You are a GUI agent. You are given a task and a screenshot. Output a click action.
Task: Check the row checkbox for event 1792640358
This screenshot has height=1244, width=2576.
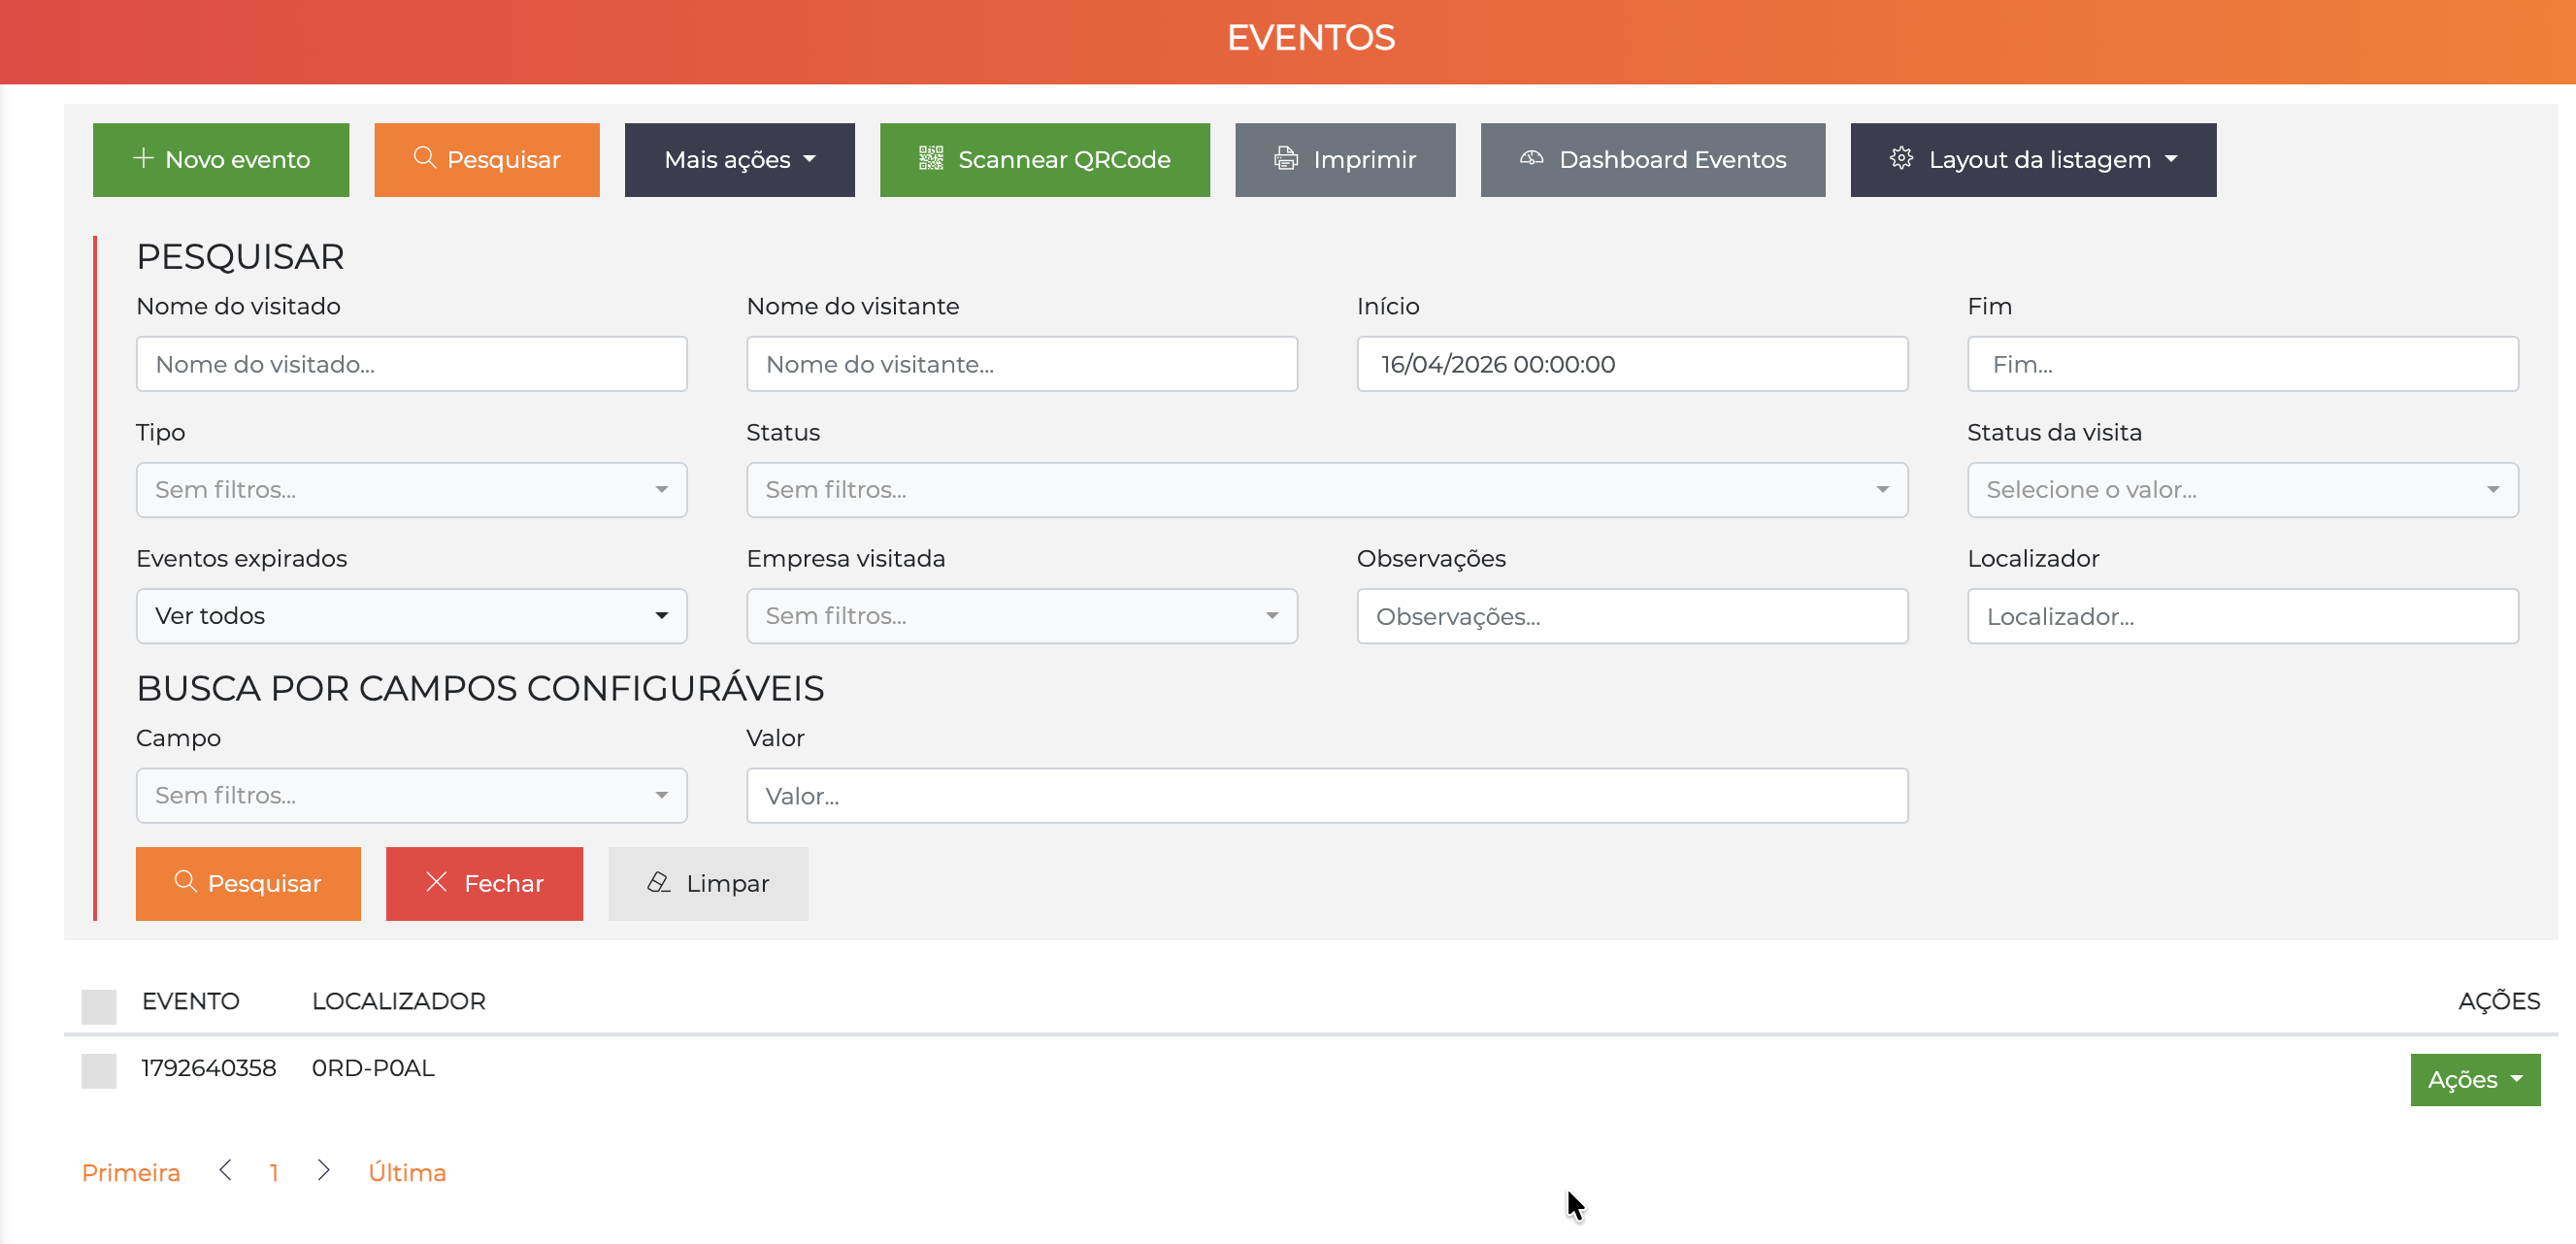tap(99, 1070)
